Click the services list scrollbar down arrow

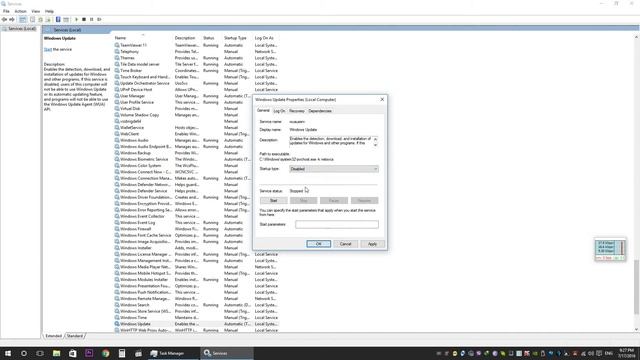pos(636,329)
